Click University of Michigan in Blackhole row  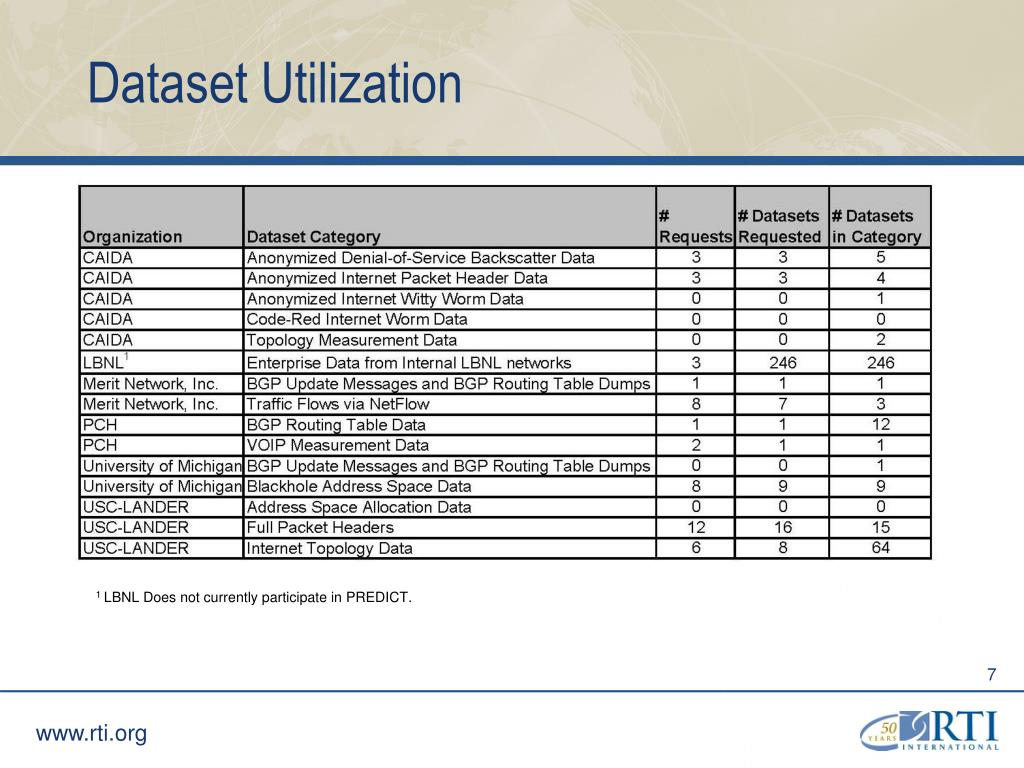point(162,487)
